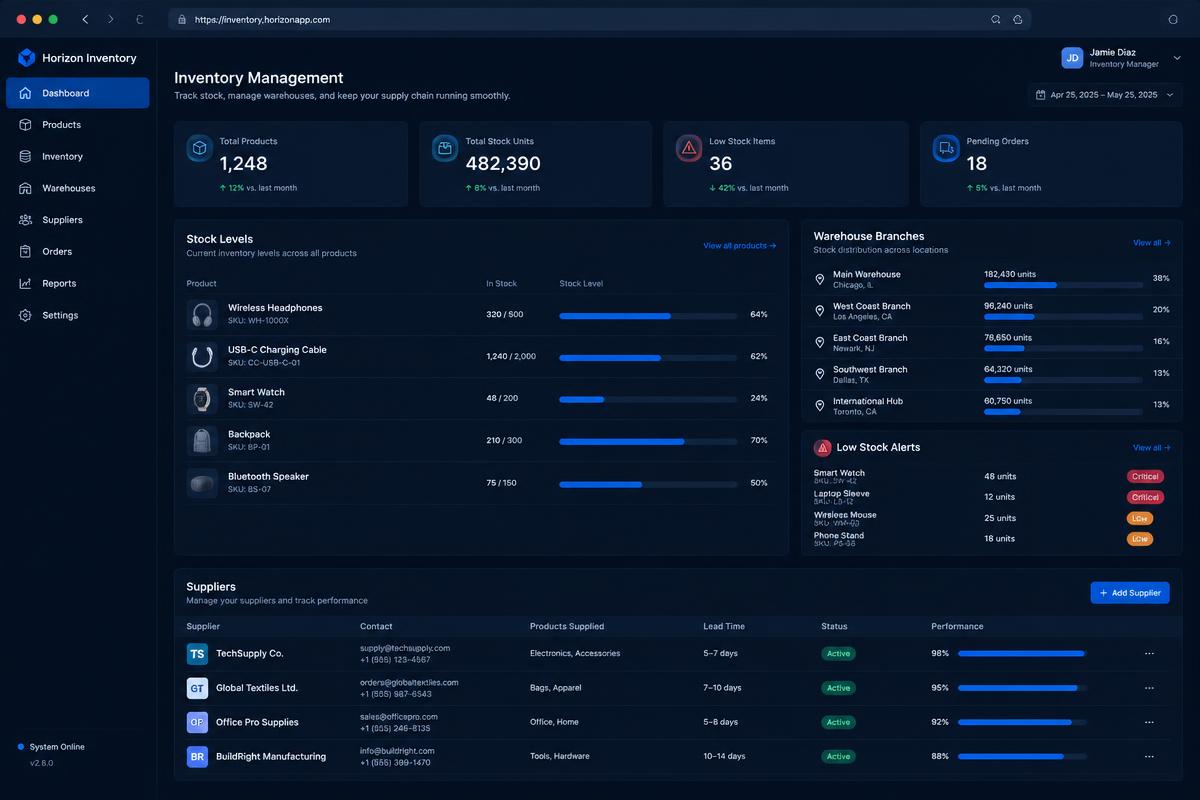Screen dimensions: 1200x800
Task: Click the Warehouses building icon in sidebar
Action: [26, 188]
